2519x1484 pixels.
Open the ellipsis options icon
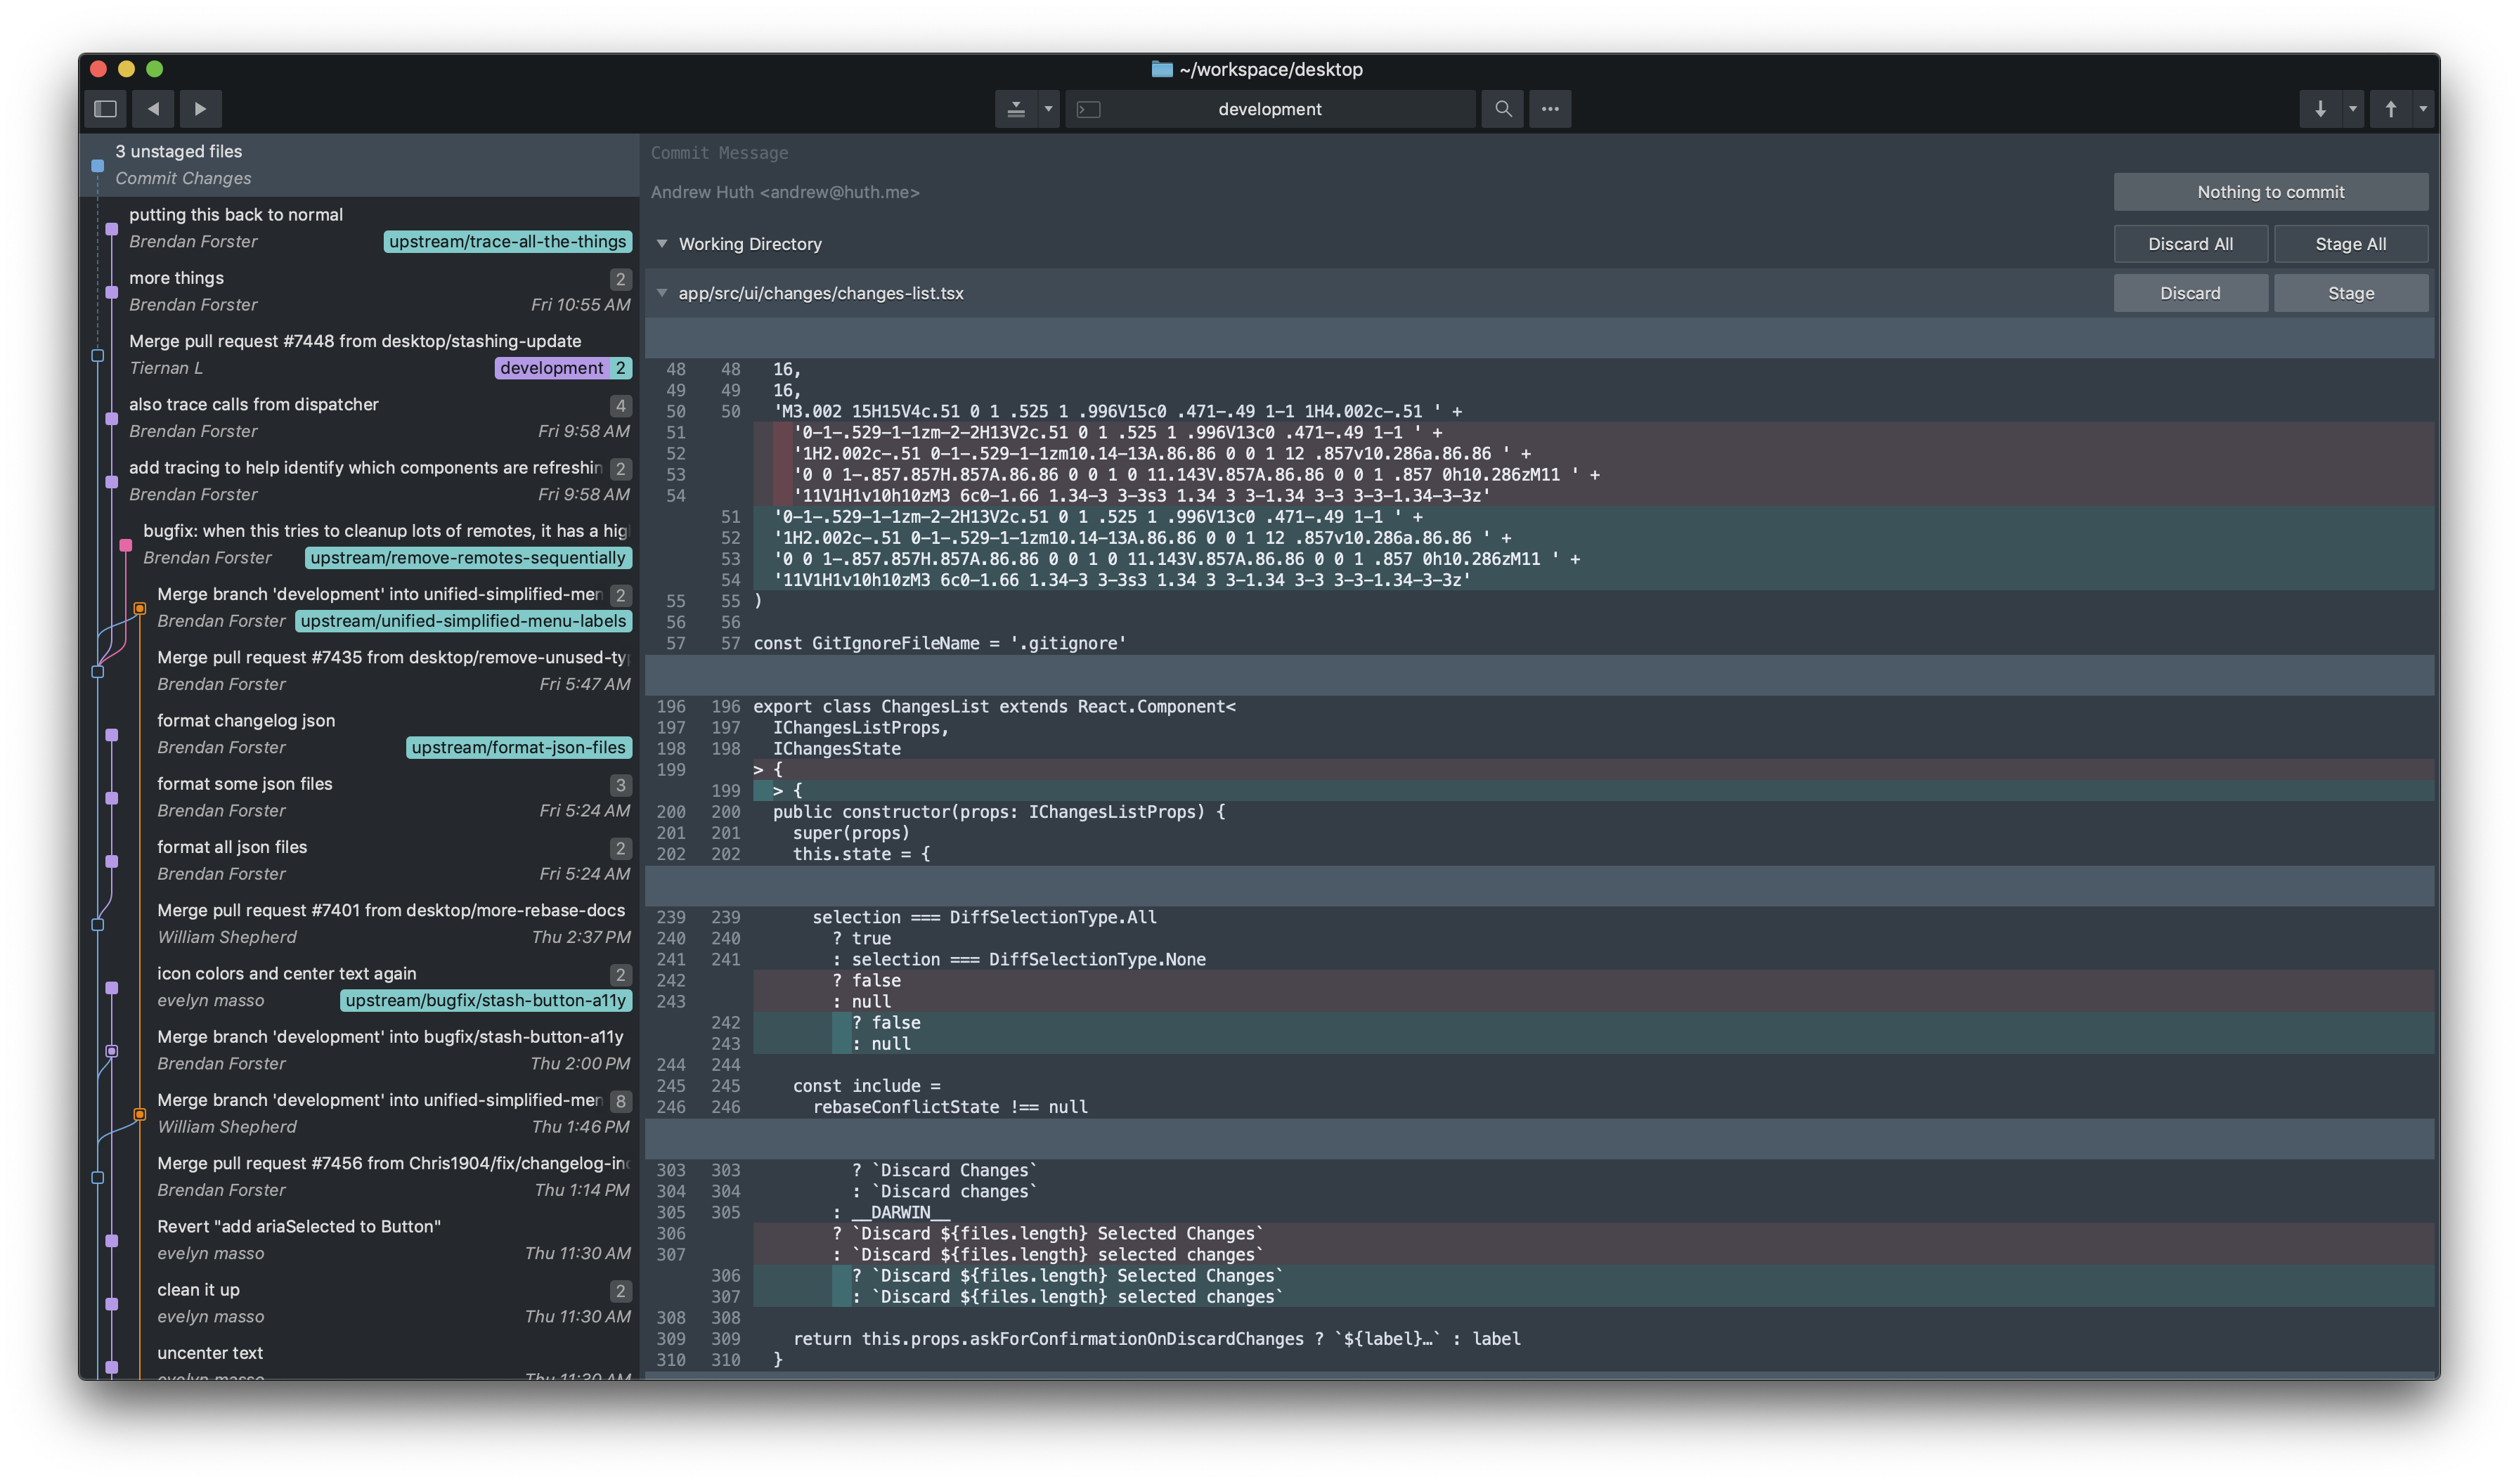(x=1549, y=108)
